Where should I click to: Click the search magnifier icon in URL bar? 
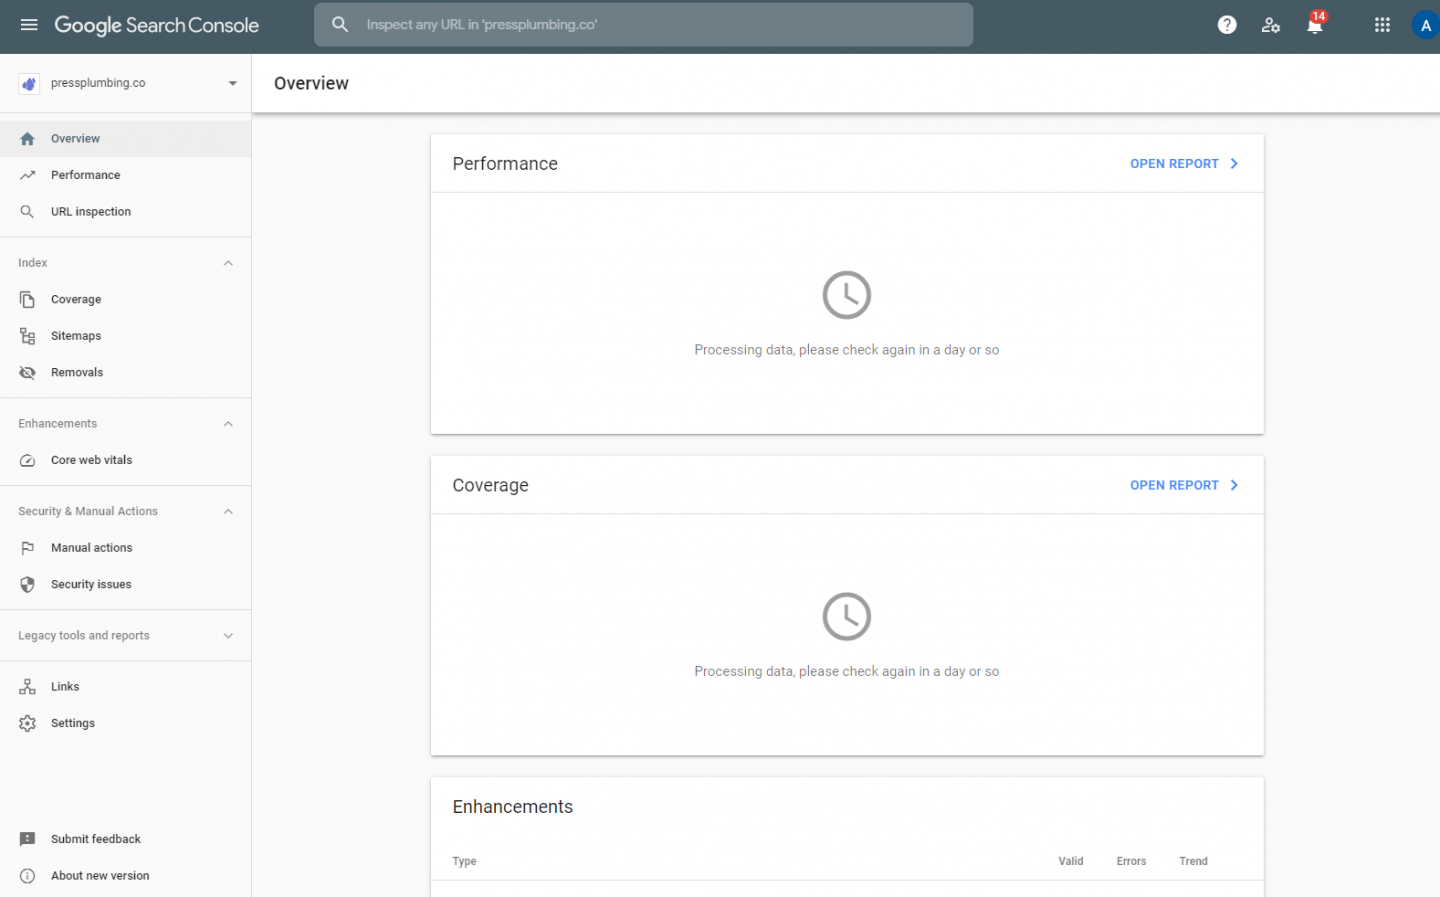340,25
